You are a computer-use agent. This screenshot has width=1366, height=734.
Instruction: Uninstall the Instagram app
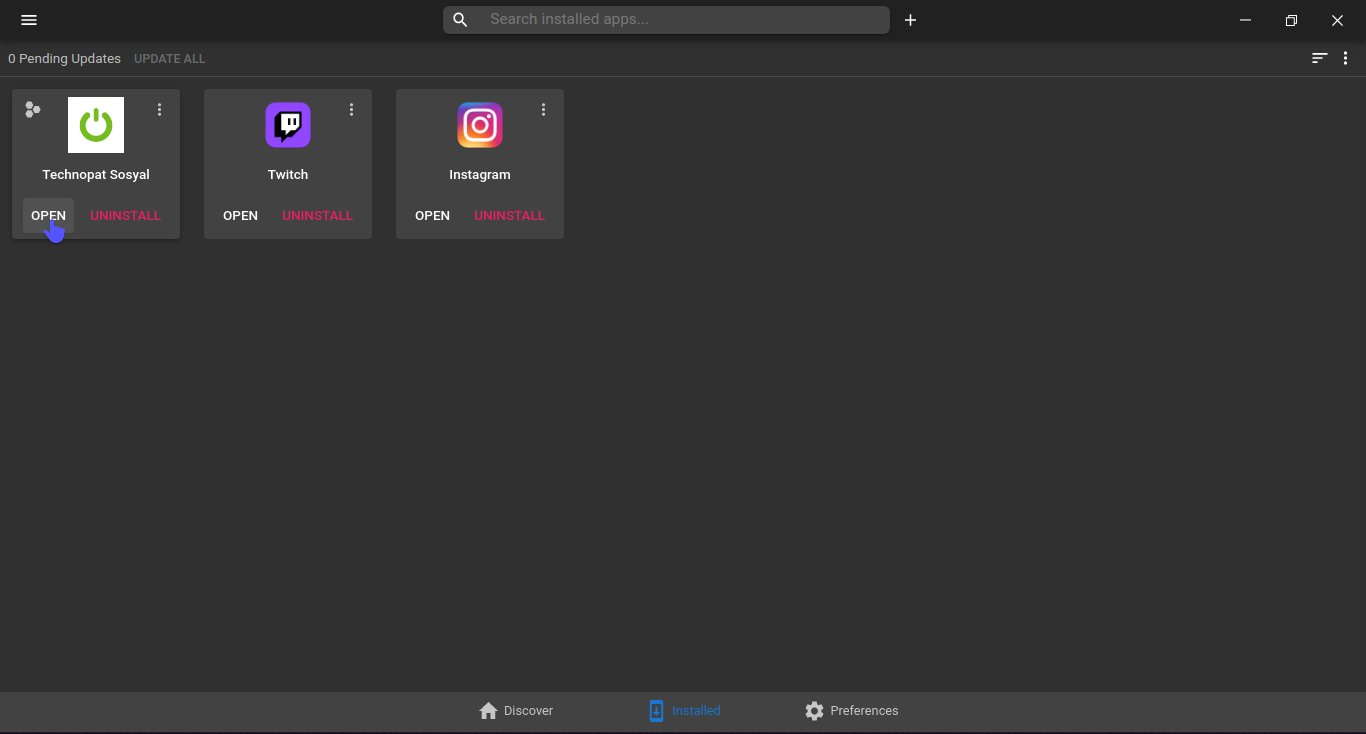click(x=510, y=216)
